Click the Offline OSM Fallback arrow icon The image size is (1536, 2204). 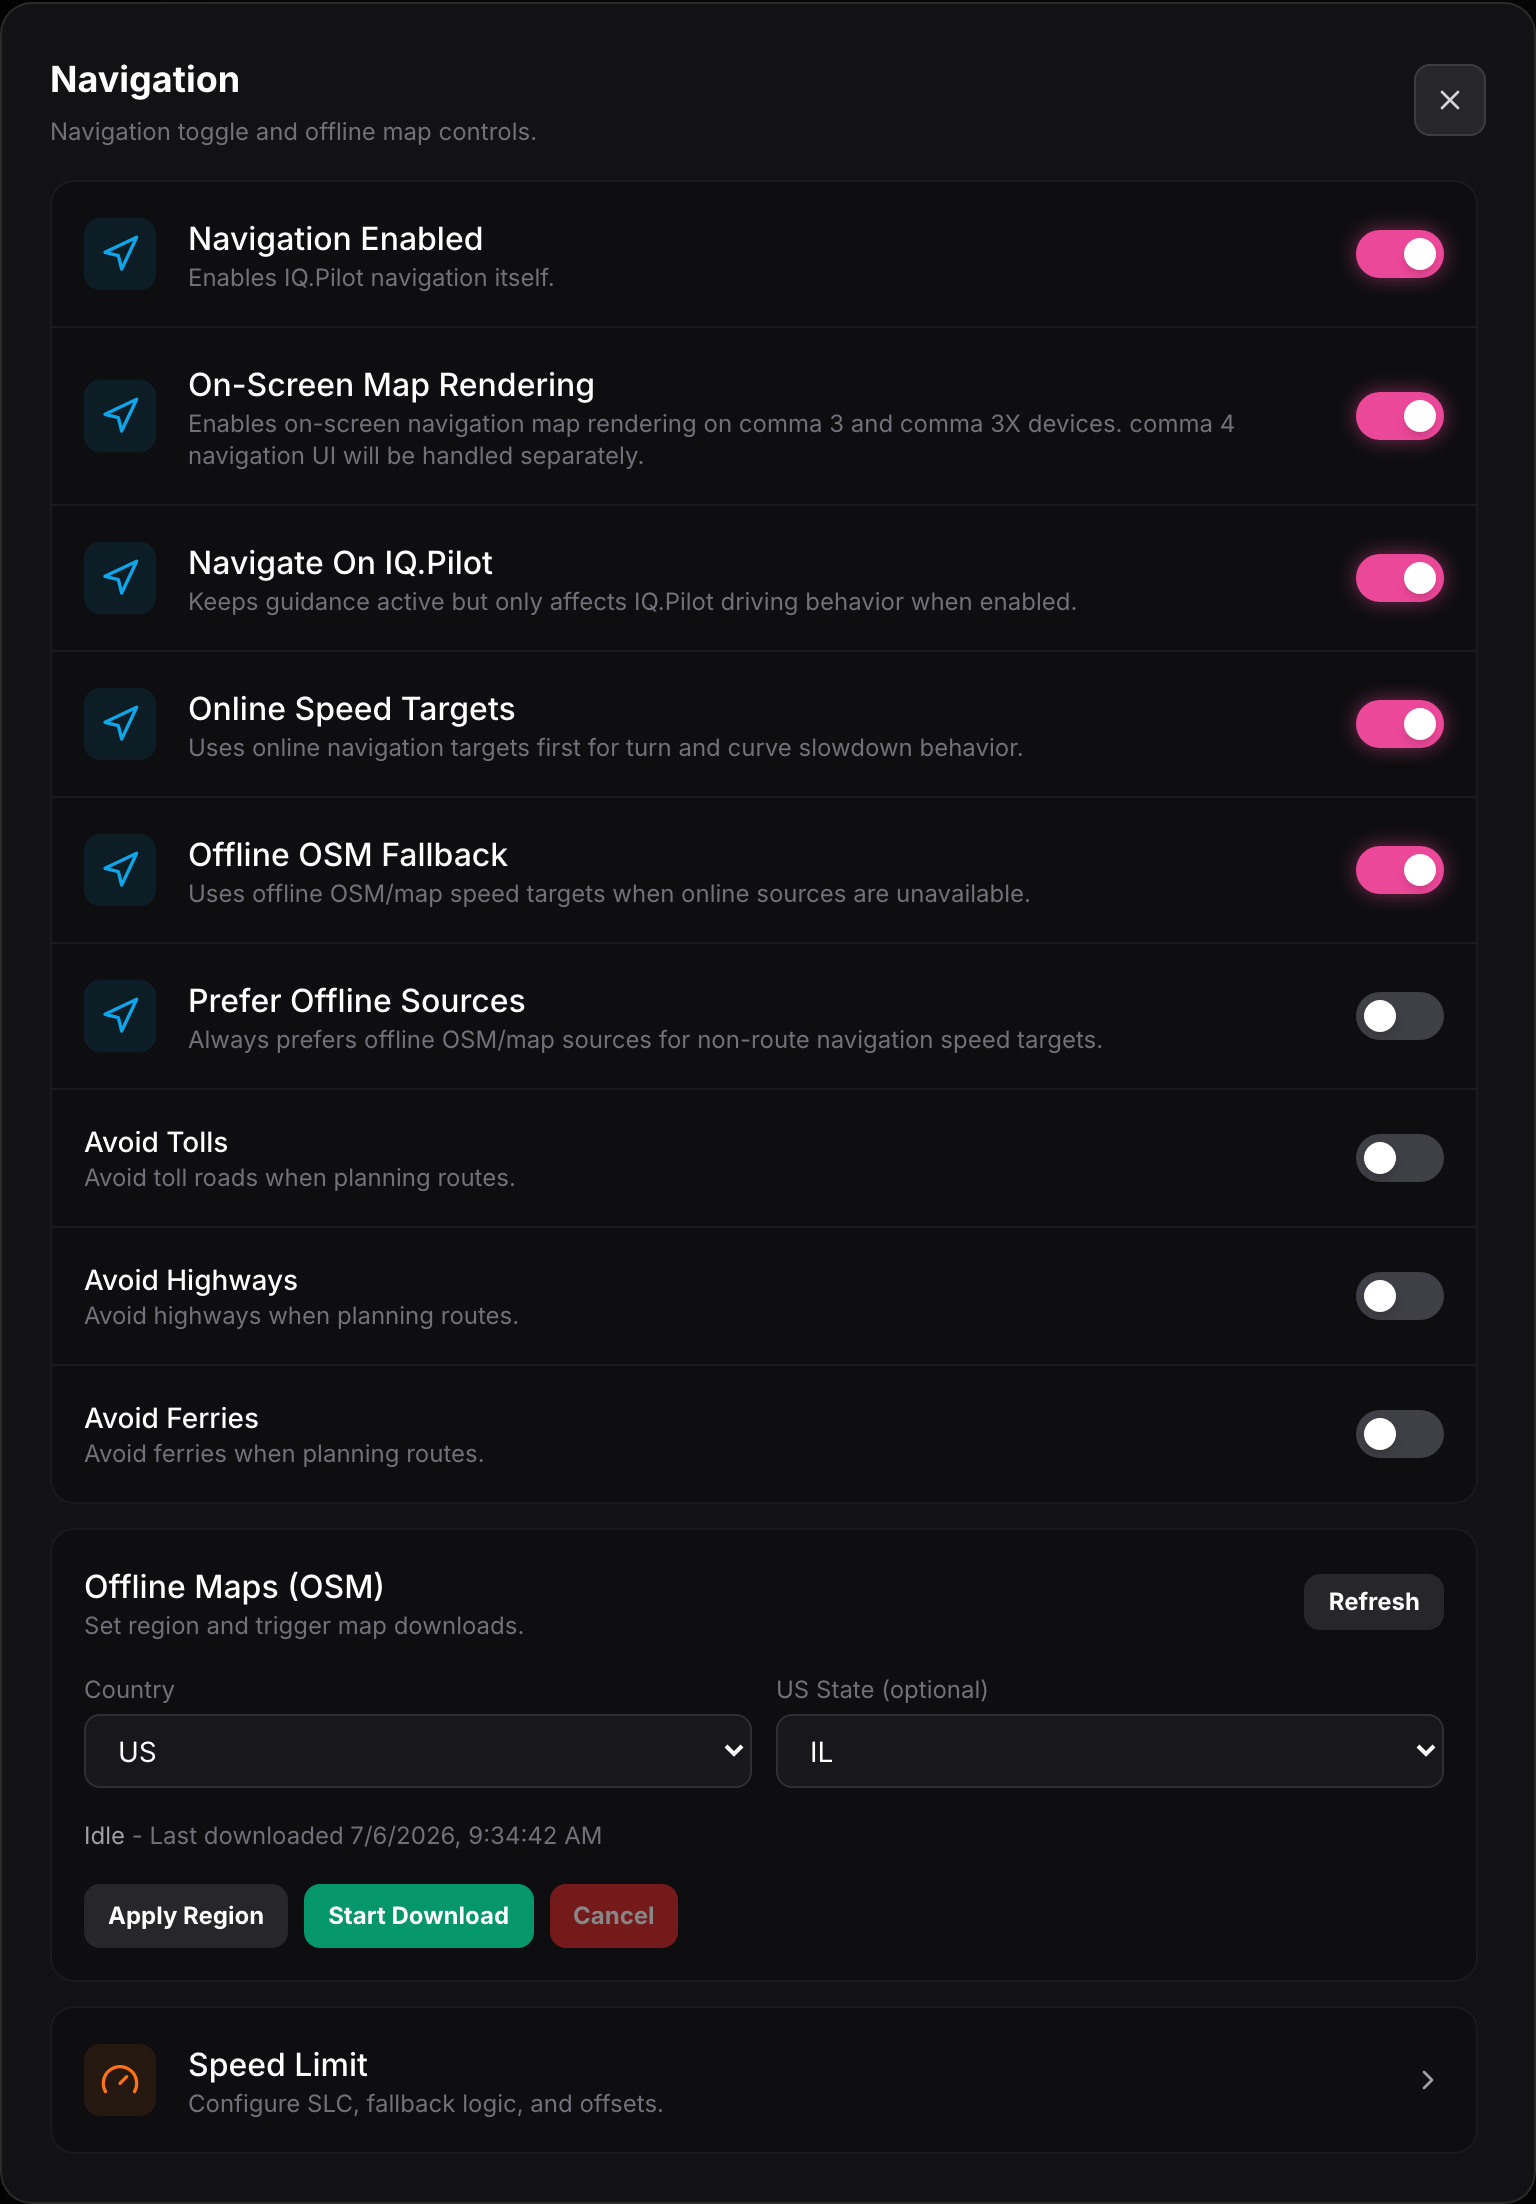point(120,870)
